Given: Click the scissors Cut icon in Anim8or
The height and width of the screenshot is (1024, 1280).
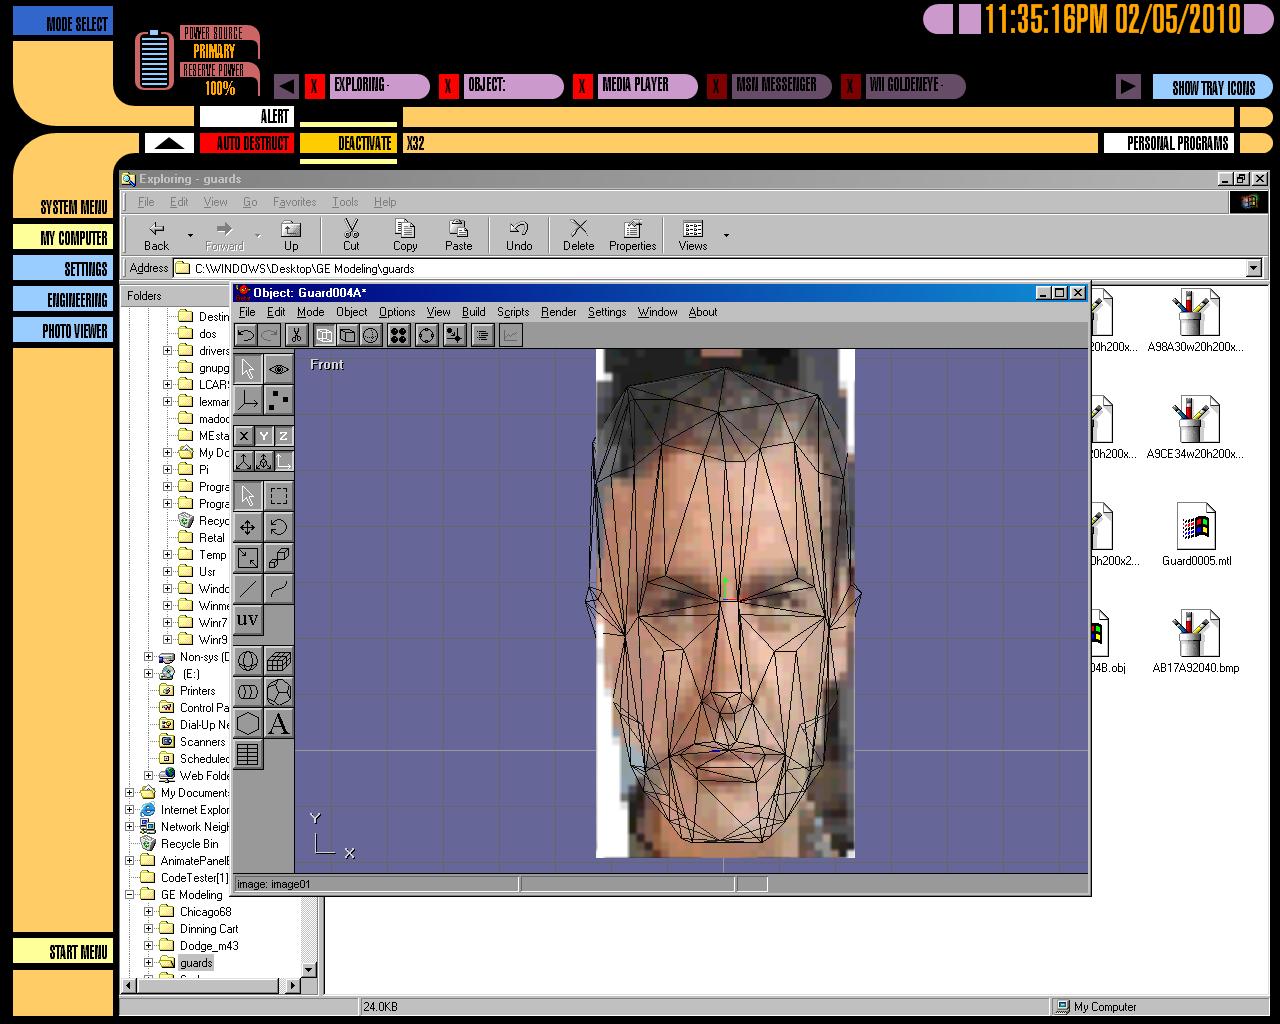Looking at the screenshot, I should [295, 335].
